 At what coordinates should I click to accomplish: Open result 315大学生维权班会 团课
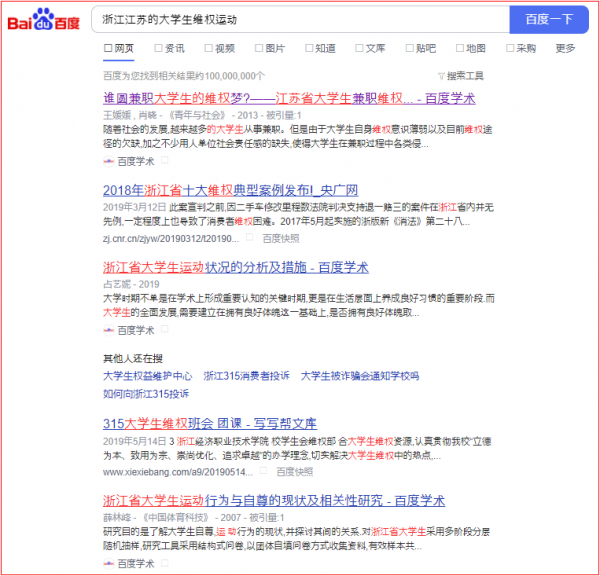click(x=210, y=423)
